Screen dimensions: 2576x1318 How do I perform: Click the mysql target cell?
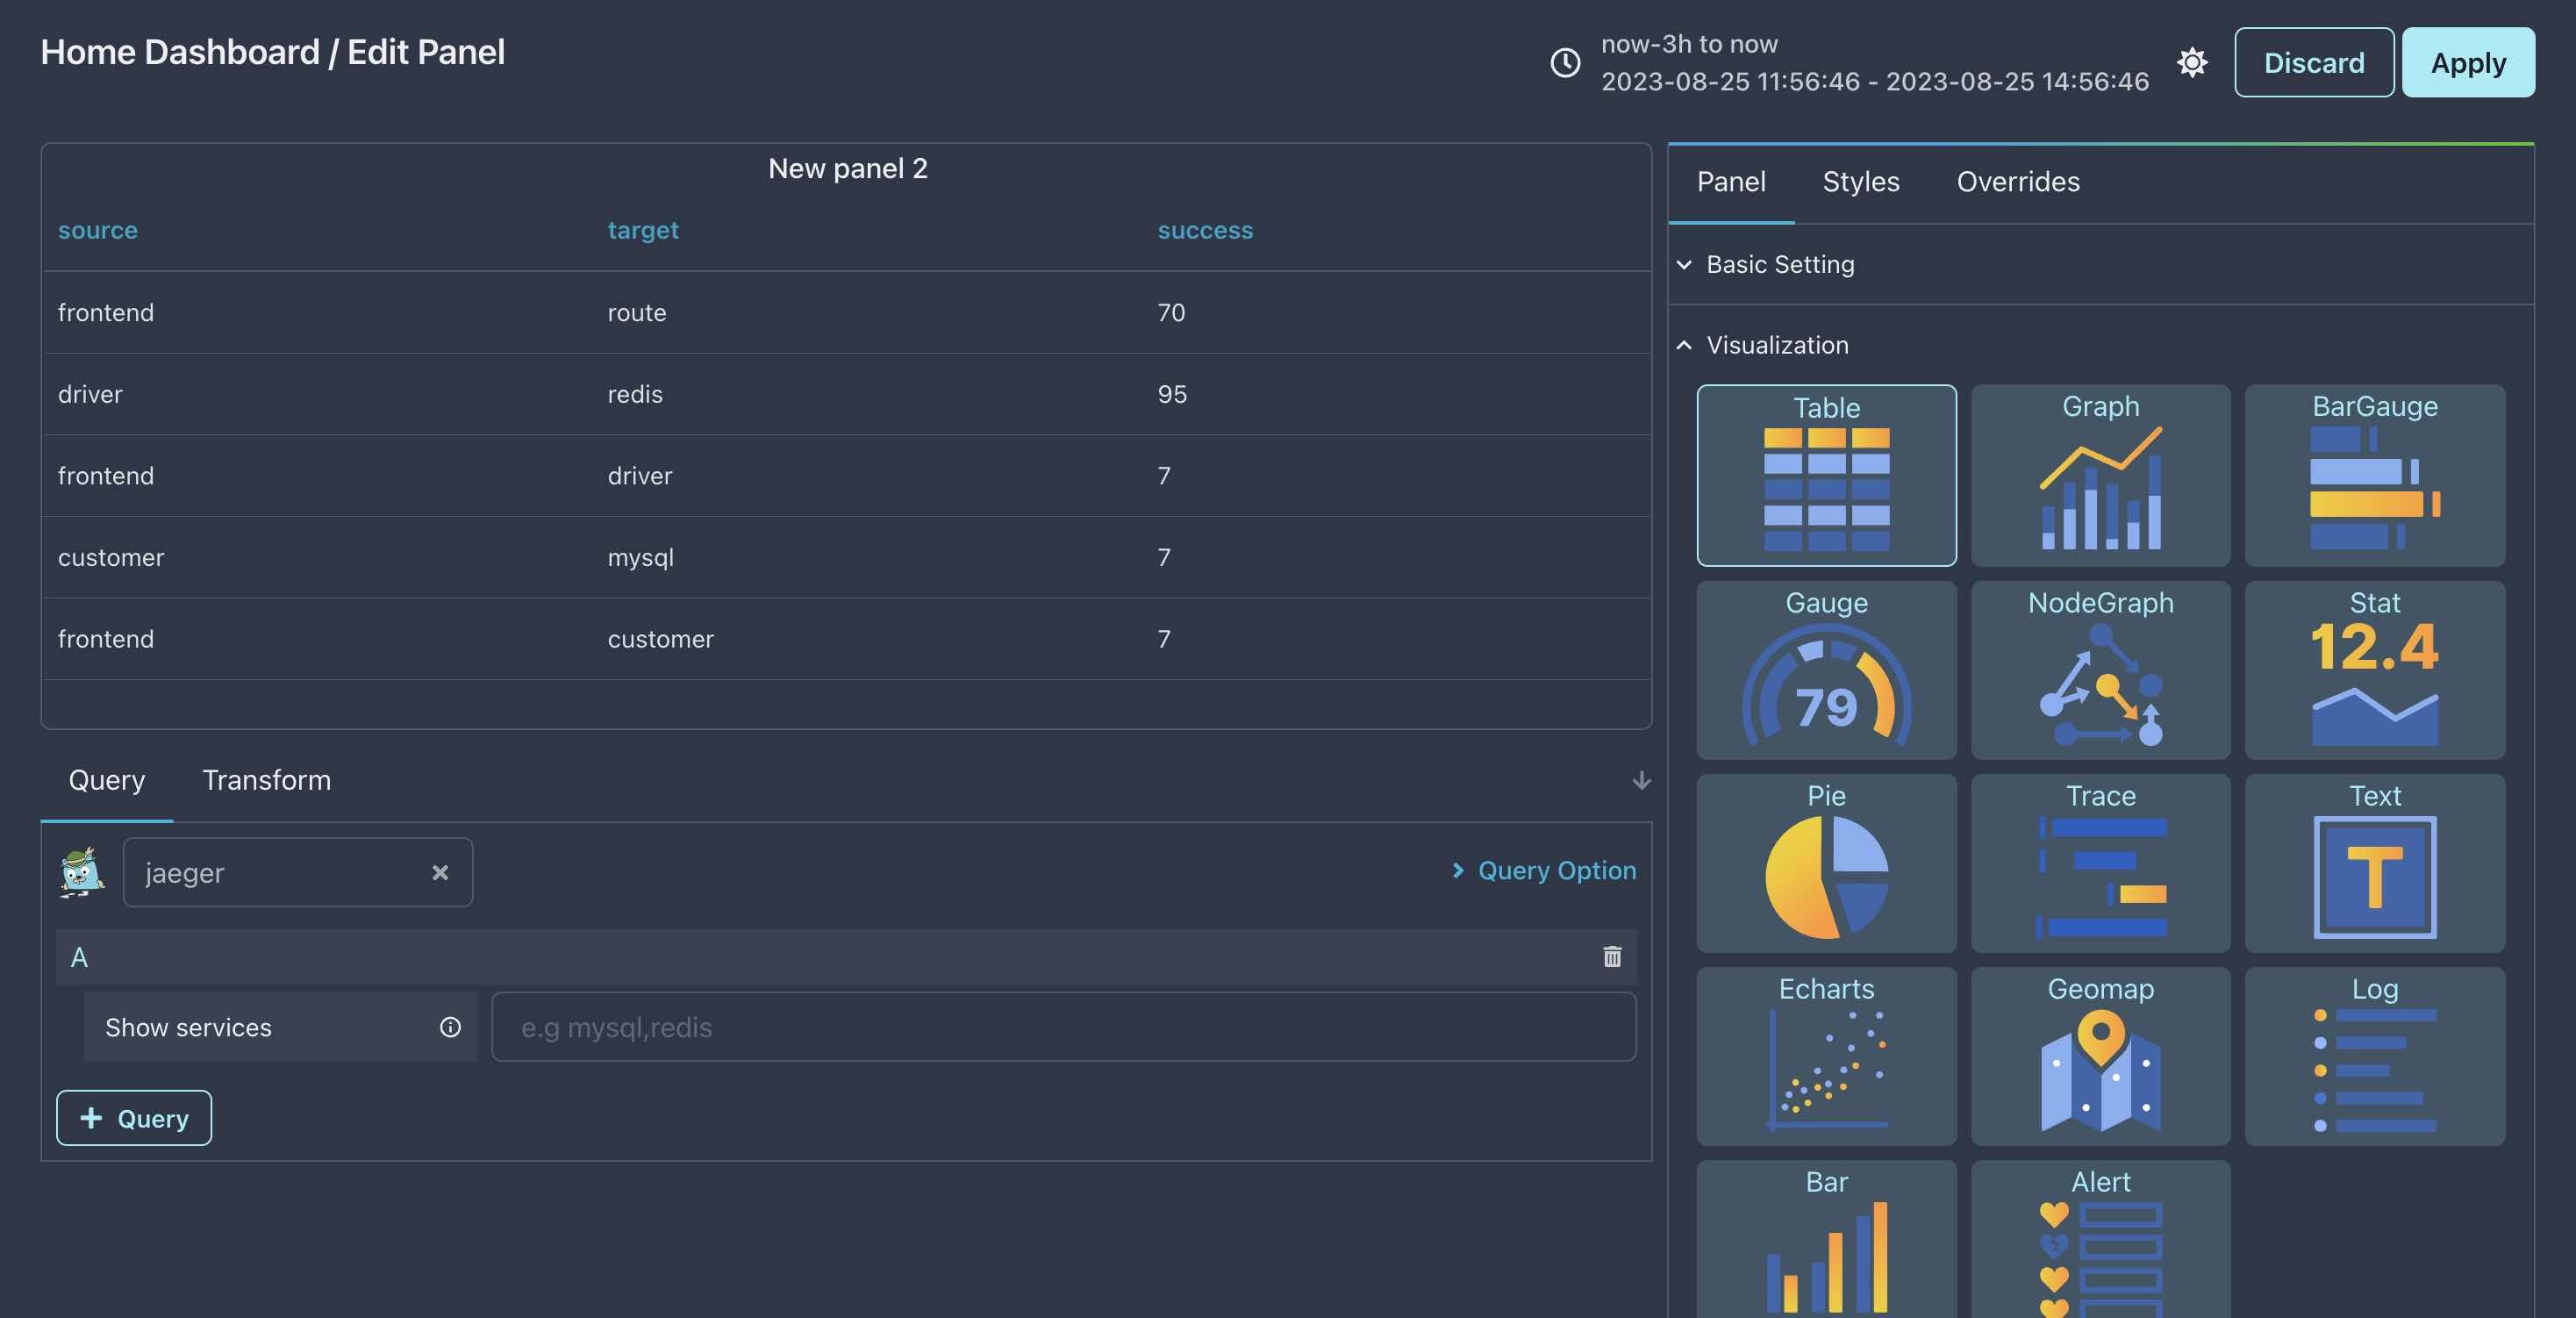pos(641,557)
